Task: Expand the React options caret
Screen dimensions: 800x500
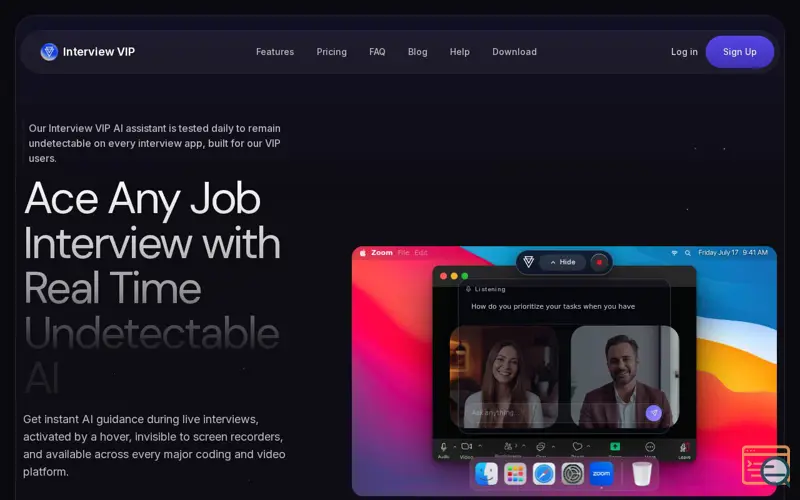Action: click(x=589, y=446)
